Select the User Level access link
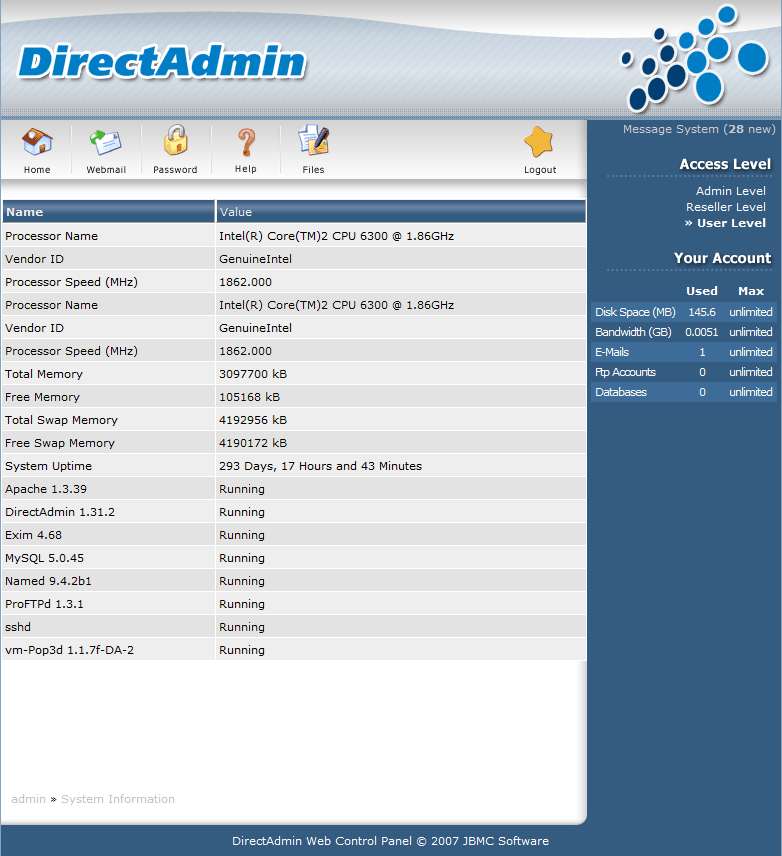This screenshot has width=782, height=856. point(731,223)
